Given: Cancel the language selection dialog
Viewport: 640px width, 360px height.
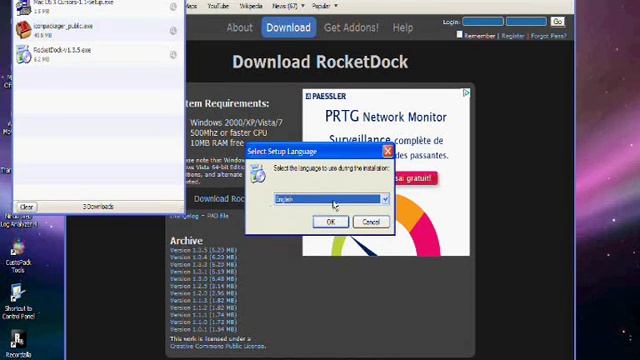Looking at the screenshot, I should (371, 222).
